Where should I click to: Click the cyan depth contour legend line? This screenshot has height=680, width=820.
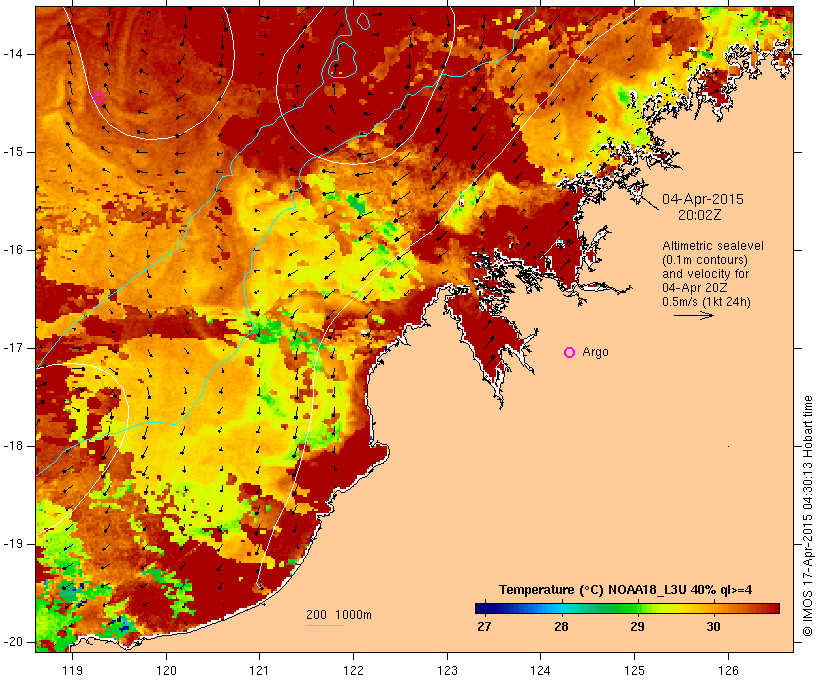pos(325,625)
